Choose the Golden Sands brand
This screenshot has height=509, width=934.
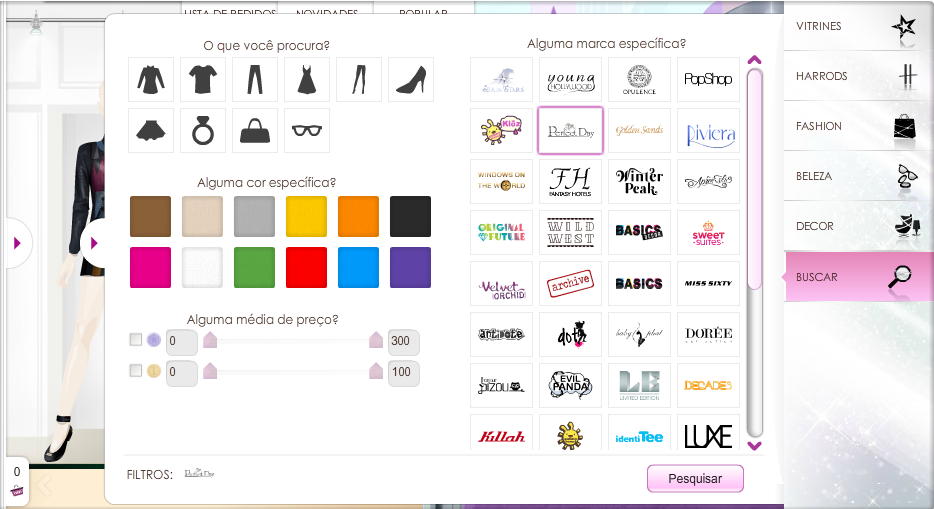pyautogui.click(x=639, y=131)
